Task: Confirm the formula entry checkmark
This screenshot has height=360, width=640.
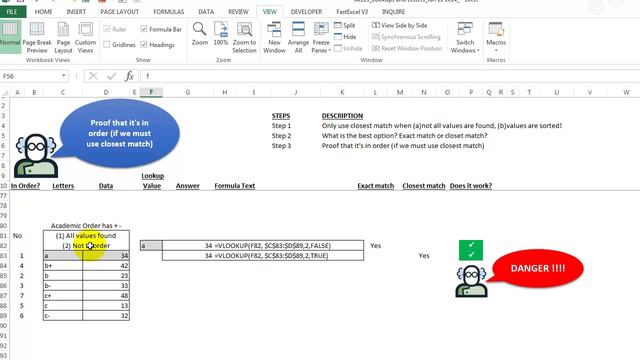Action: (111, 76)
